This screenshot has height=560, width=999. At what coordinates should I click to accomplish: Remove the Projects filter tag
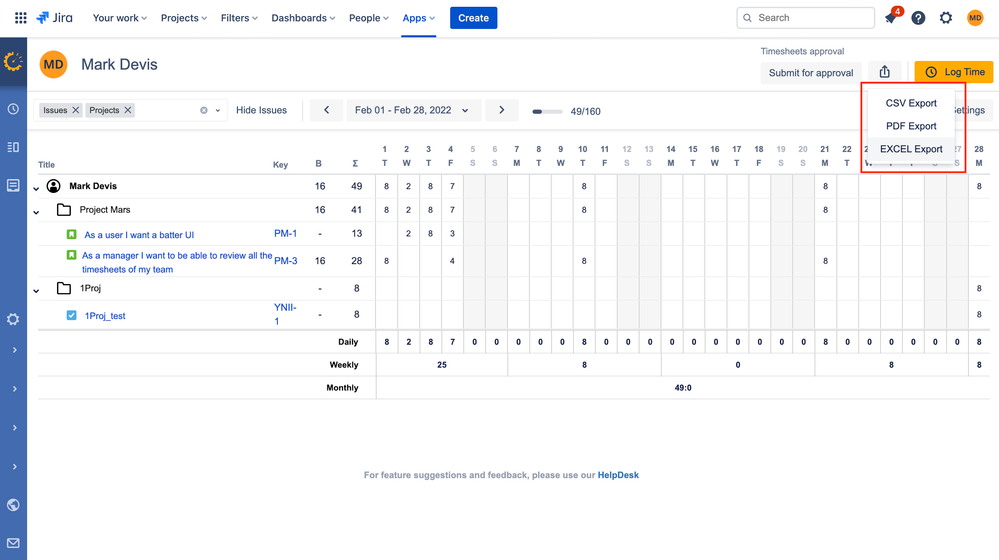128,110
